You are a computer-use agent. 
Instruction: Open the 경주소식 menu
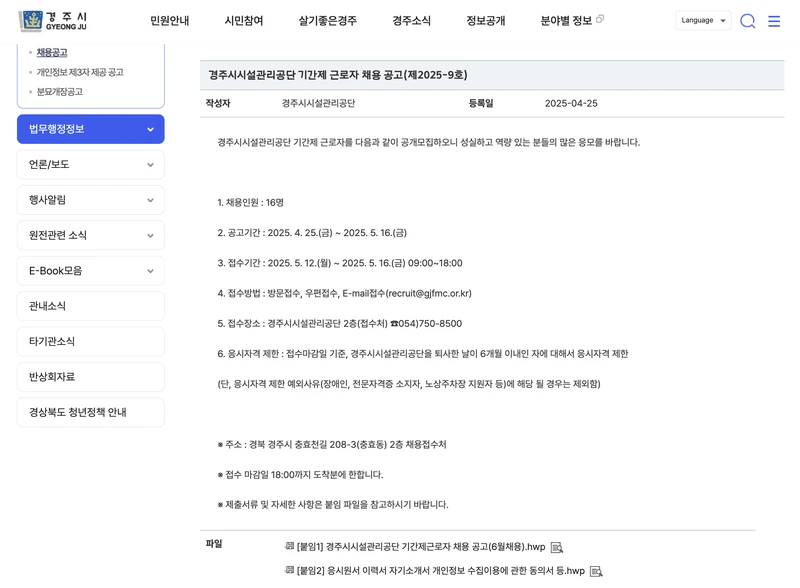pyautogui.click(x=413, y=19)
